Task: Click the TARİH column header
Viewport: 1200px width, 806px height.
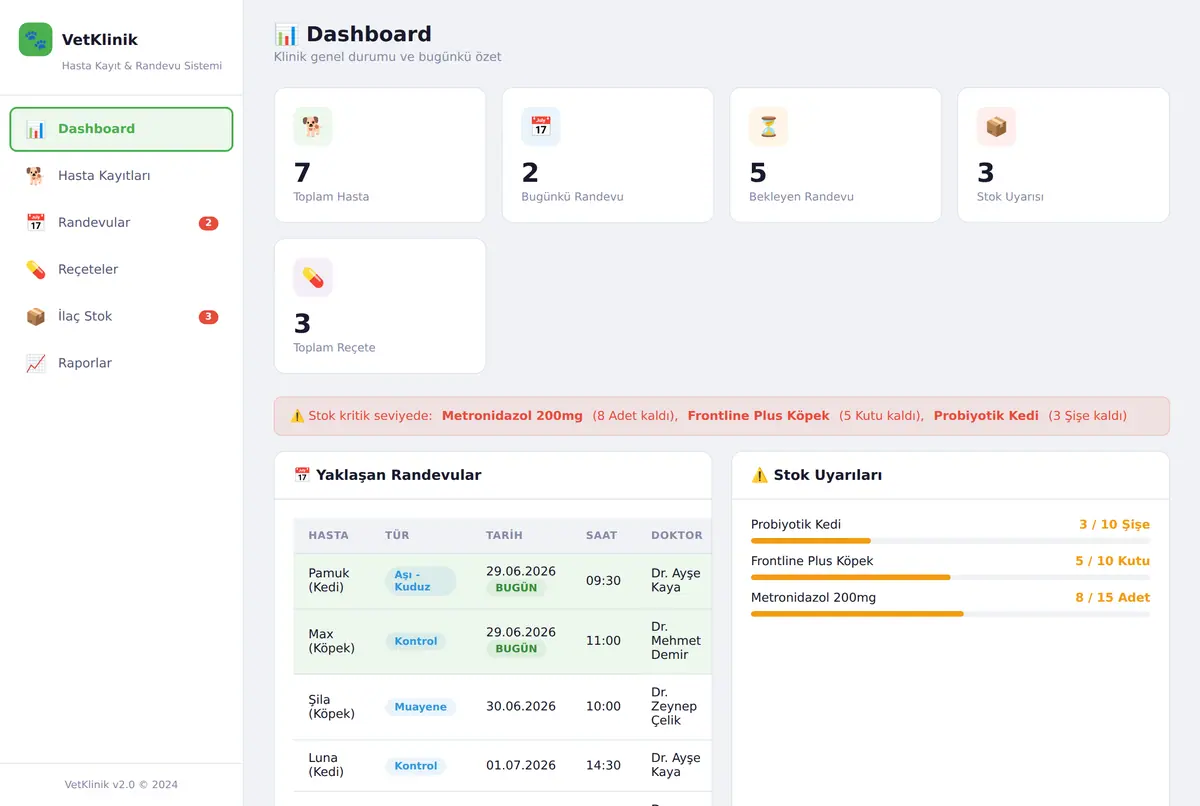Action: [x=504, y=536]
